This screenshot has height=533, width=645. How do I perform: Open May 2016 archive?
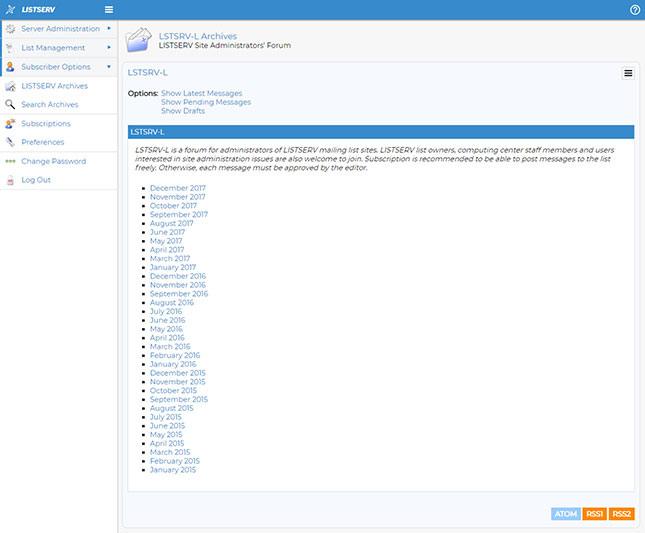point(166,329)
